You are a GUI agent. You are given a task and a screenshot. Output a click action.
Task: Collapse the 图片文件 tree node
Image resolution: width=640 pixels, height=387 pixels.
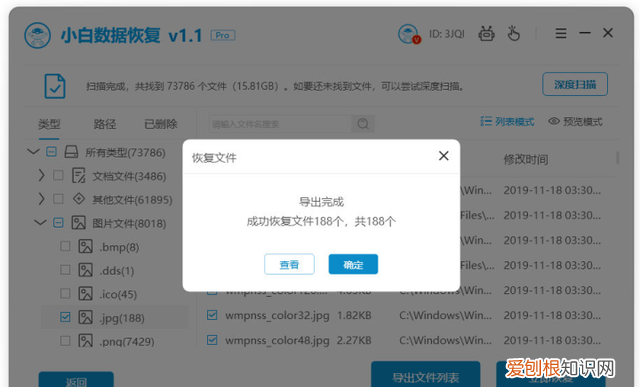click(x=40, y=222)
